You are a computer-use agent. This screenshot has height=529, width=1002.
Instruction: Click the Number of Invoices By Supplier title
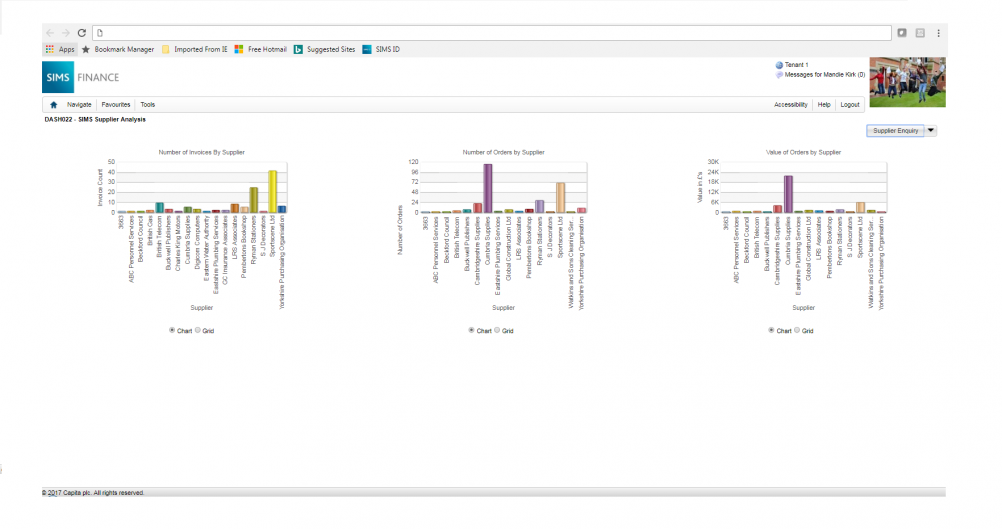pyautogui.click(x=201, y=153)
